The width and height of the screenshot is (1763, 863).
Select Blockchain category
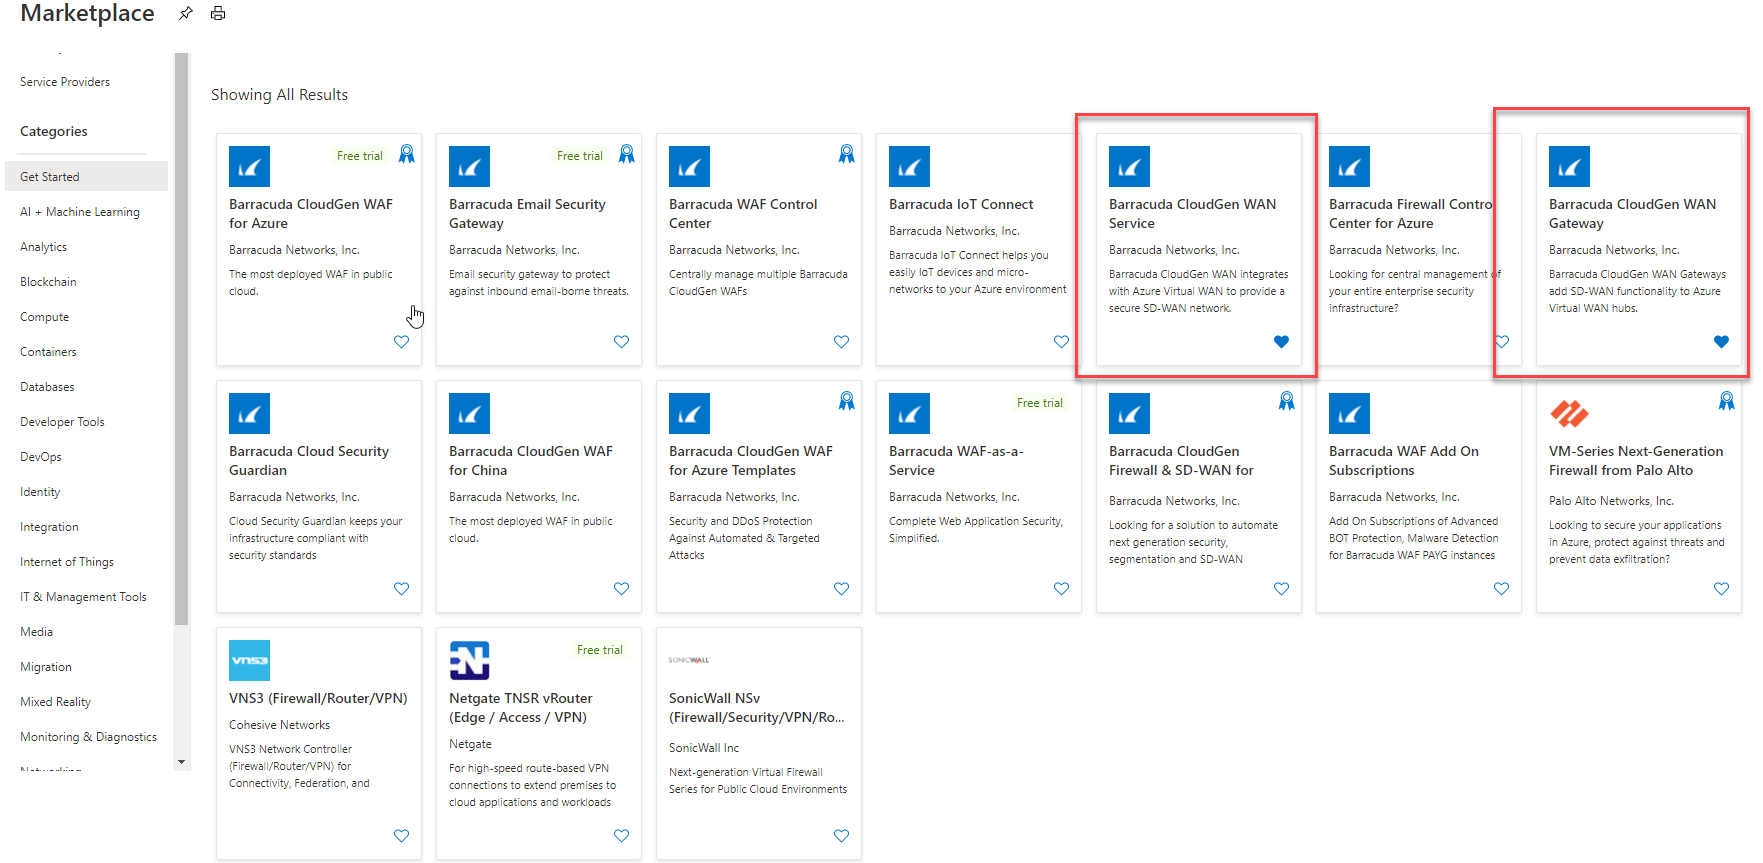click(48, 282)
